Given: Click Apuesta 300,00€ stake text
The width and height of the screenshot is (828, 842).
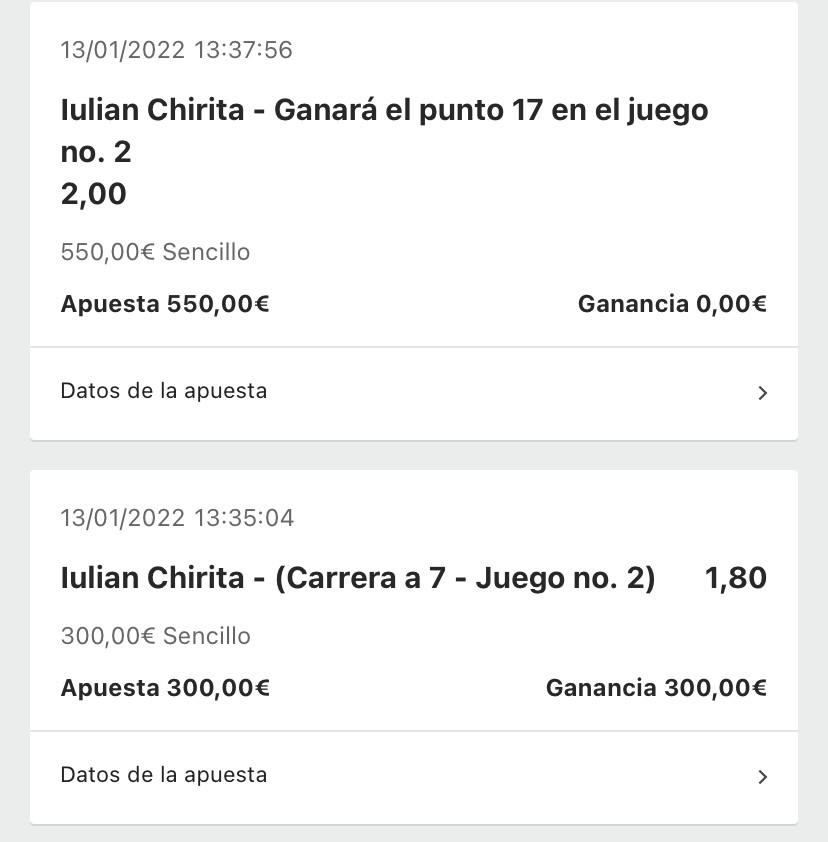Looking at the screenshot, I should pos(165,688).
